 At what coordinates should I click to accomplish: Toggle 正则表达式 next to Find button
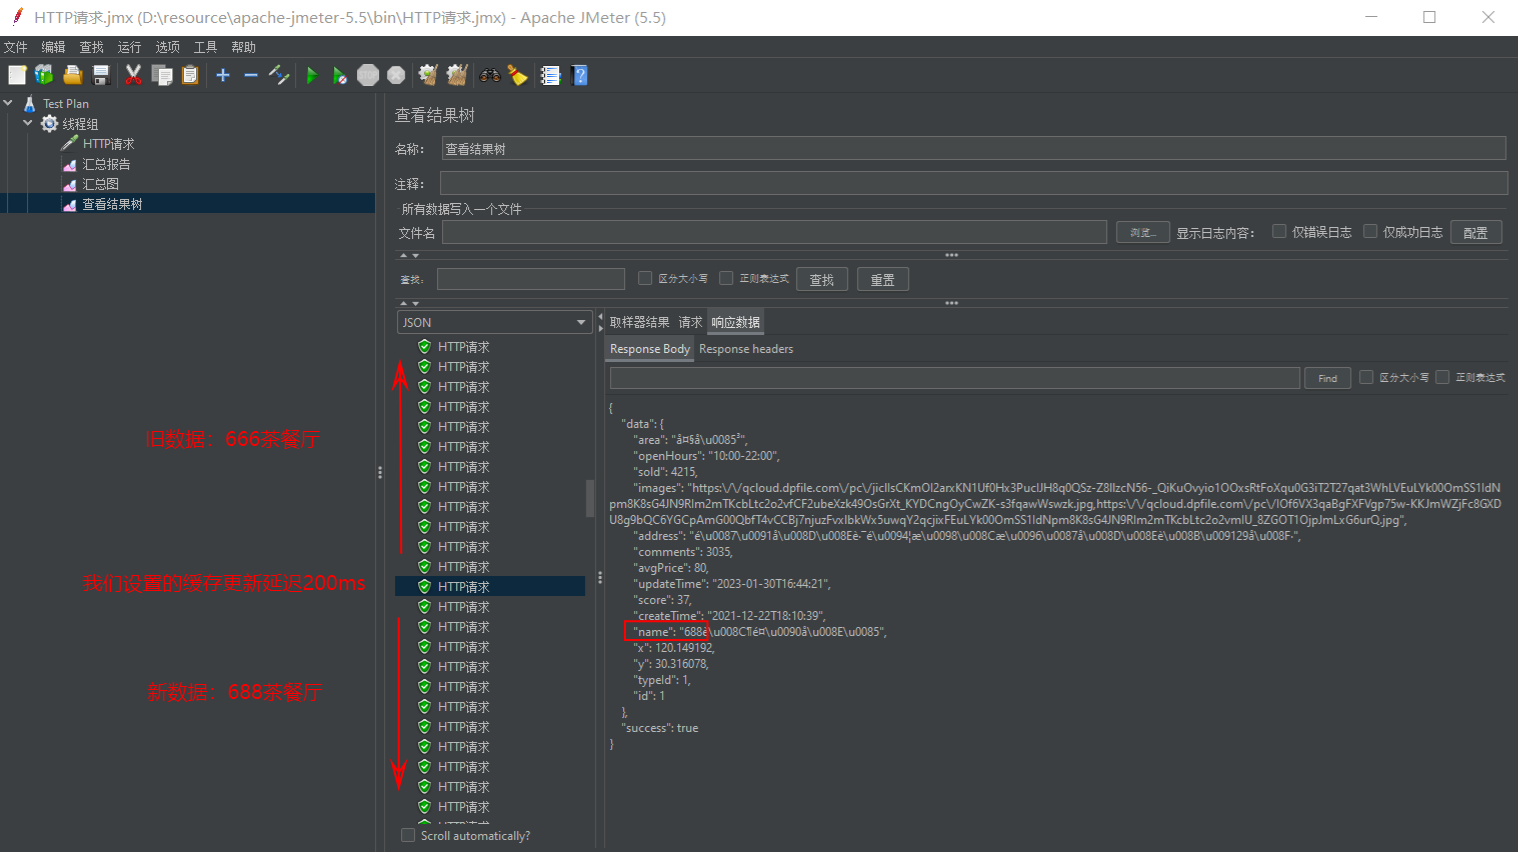pos(1442,377)
